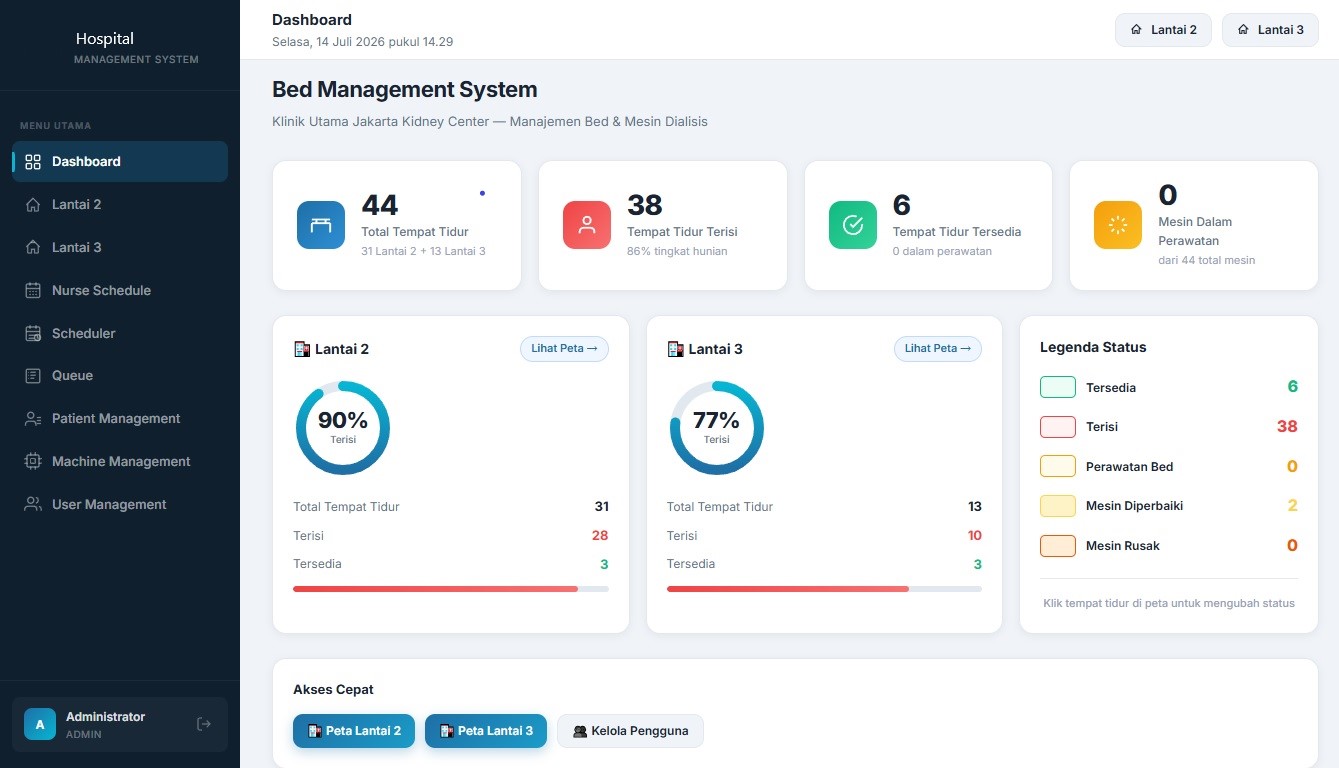Open Peta Lantai 3 quick access button
This screenshot has height=768, width=1339.
486,731
